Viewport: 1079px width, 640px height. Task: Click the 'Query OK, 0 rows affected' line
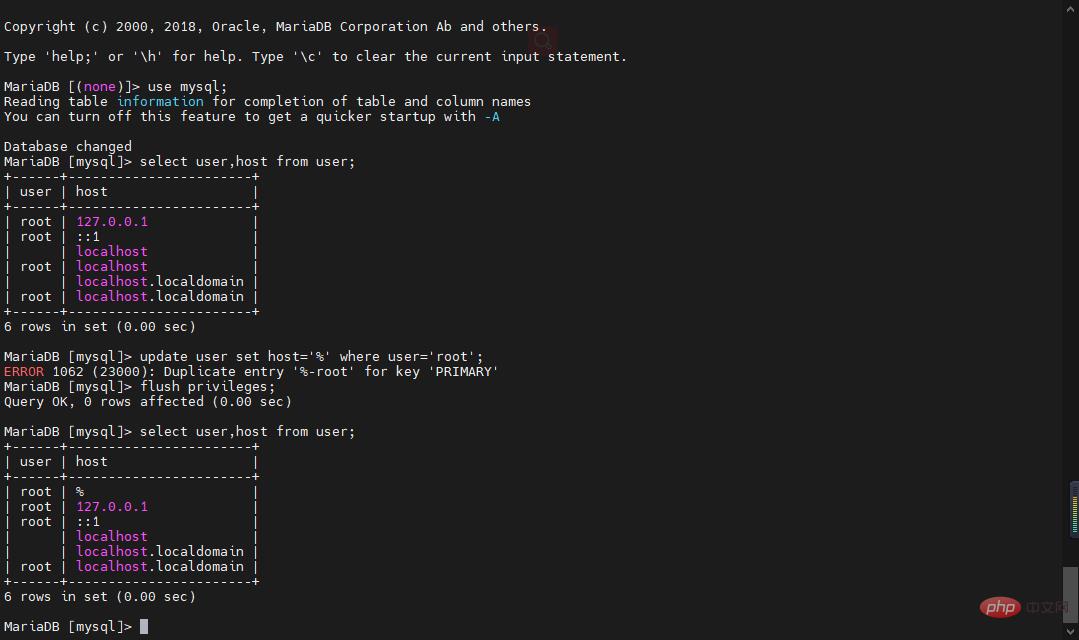(147, 402)
